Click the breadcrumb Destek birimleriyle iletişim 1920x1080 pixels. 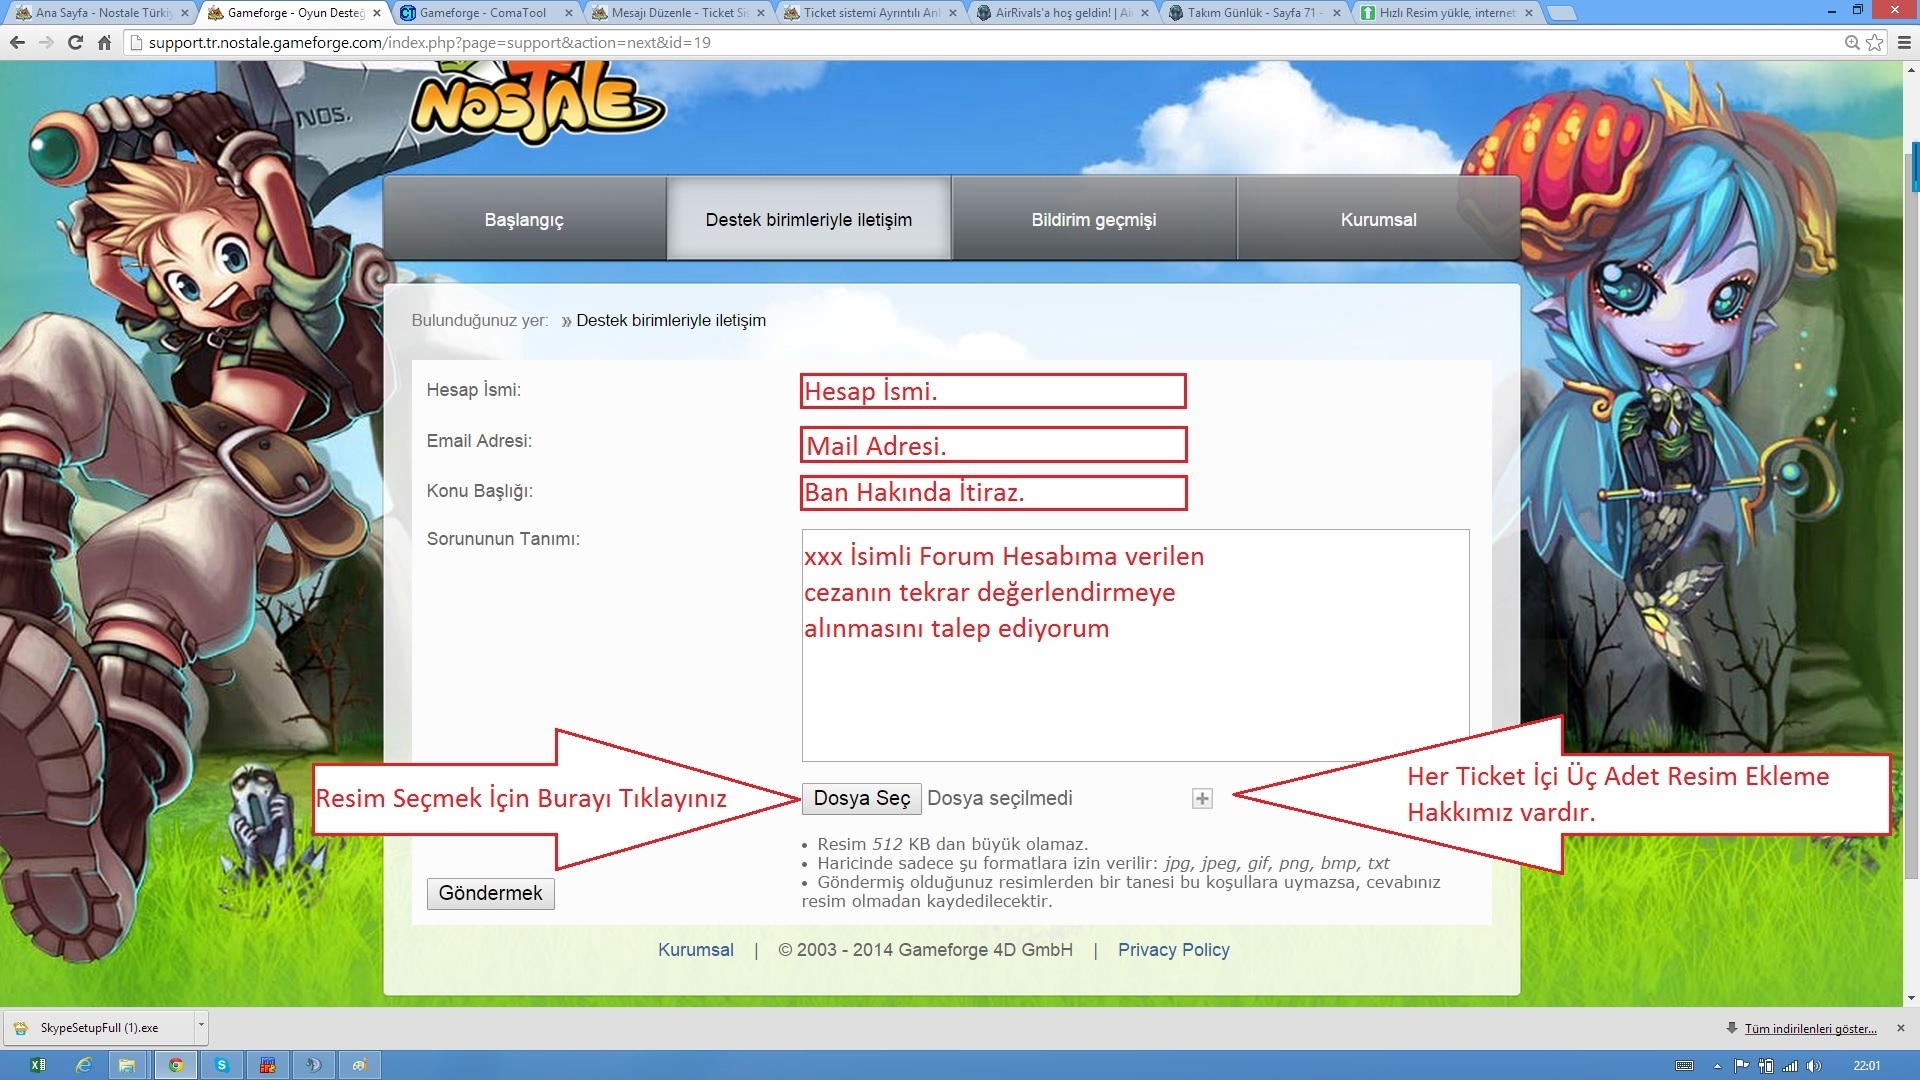point(671,320)
